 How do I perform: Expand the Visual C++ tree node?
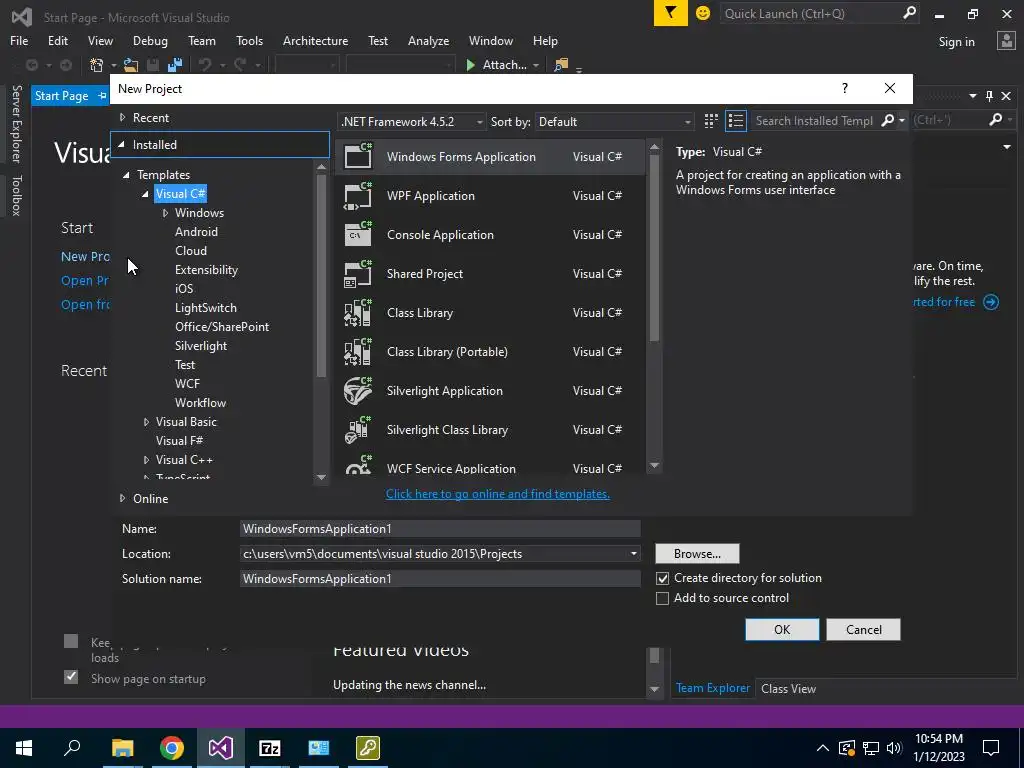(146, 460)
